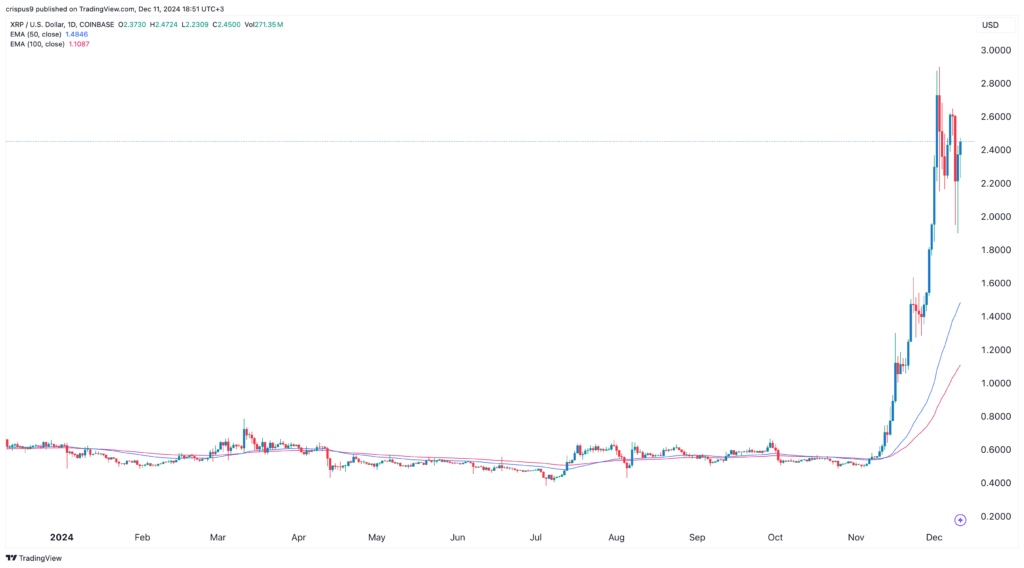Click the 0.4000 price axis label
The image size is (1024, 568).
(x=995, y=483)
